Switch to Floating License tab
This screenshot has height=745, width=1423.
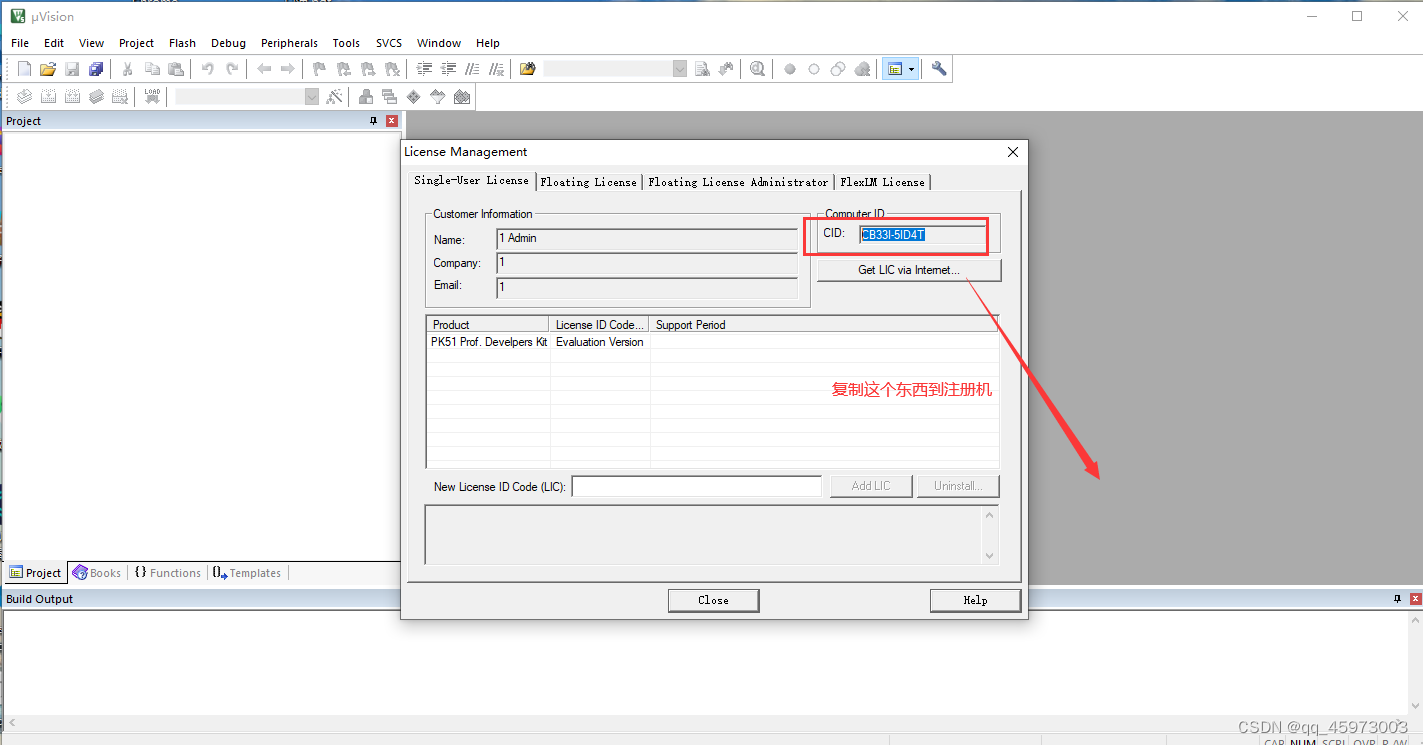[588, 182]
